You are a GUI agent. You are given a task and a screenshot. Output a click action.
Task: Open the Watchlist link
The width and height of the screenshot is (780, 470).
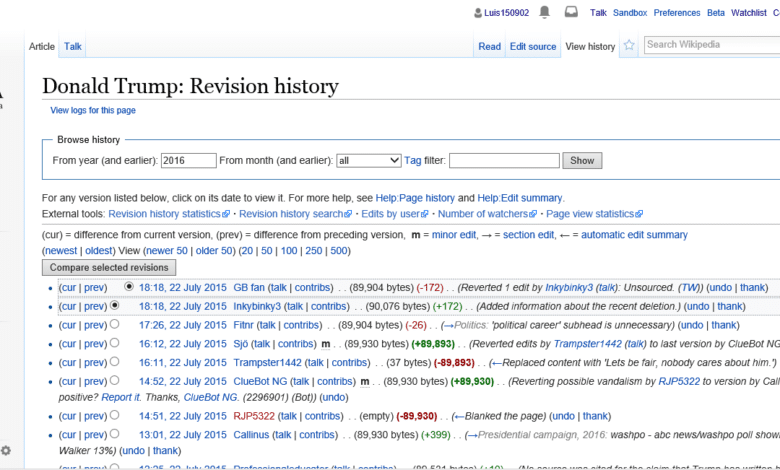pyautogui.click(x=749, y=13)
